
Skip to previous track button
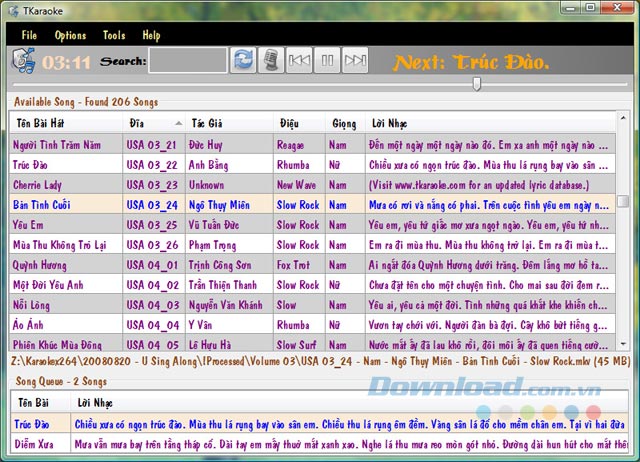click(298, 61)
